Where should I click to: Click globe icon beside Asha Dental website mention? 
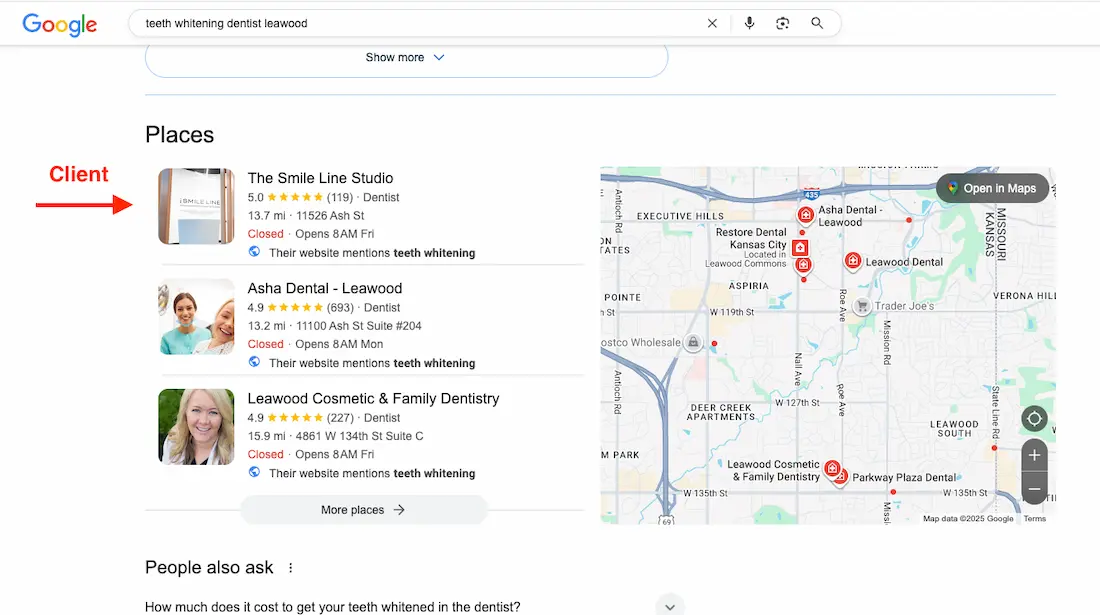[x=254, y=362]
